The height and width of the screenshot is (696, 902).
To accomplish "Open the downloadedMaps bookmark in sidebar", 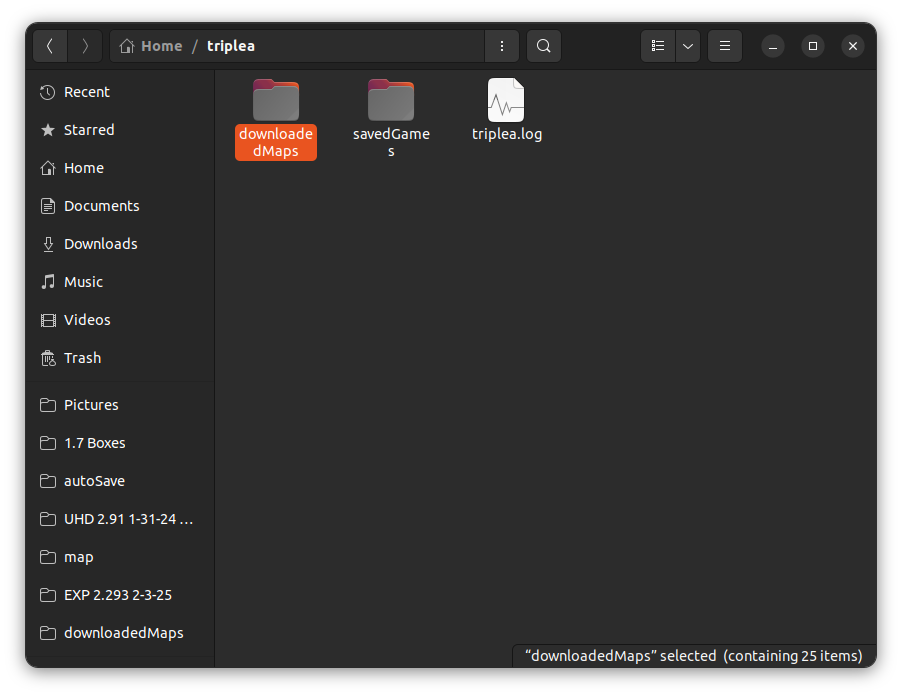I will tap(120, 633).
